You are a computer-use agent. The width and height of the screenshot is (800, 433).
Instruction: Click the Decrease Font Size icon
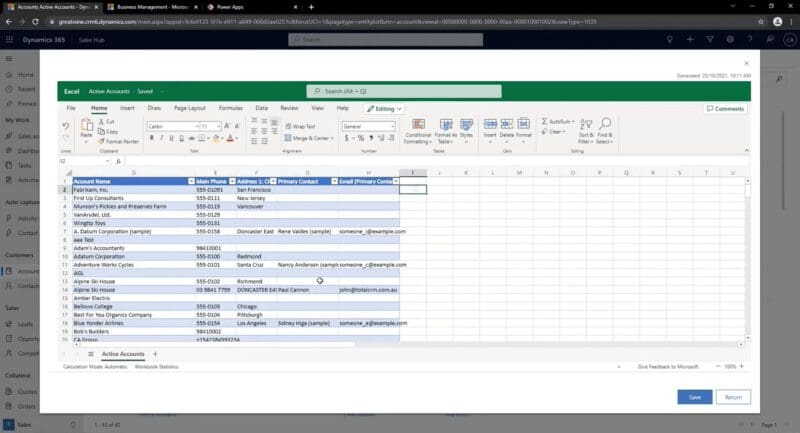point(237,125)
